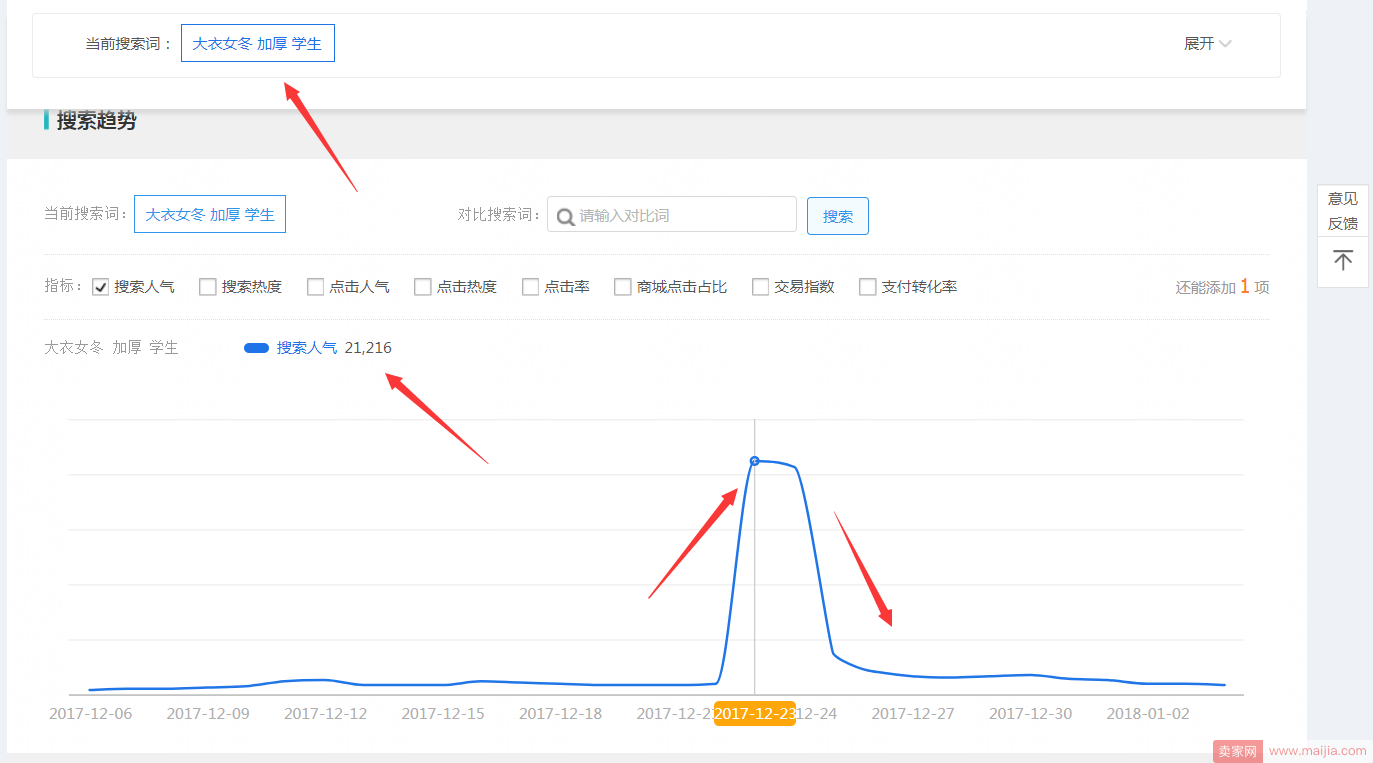Click the back-to-top arrow icon
1373x763 pixels.
pos(1343,261)
